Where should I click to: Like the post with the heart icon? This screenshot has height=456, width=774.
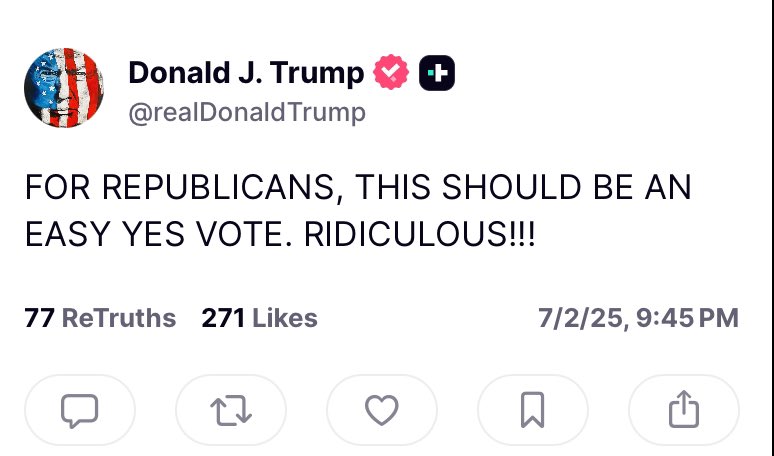(x=381, y=410)
